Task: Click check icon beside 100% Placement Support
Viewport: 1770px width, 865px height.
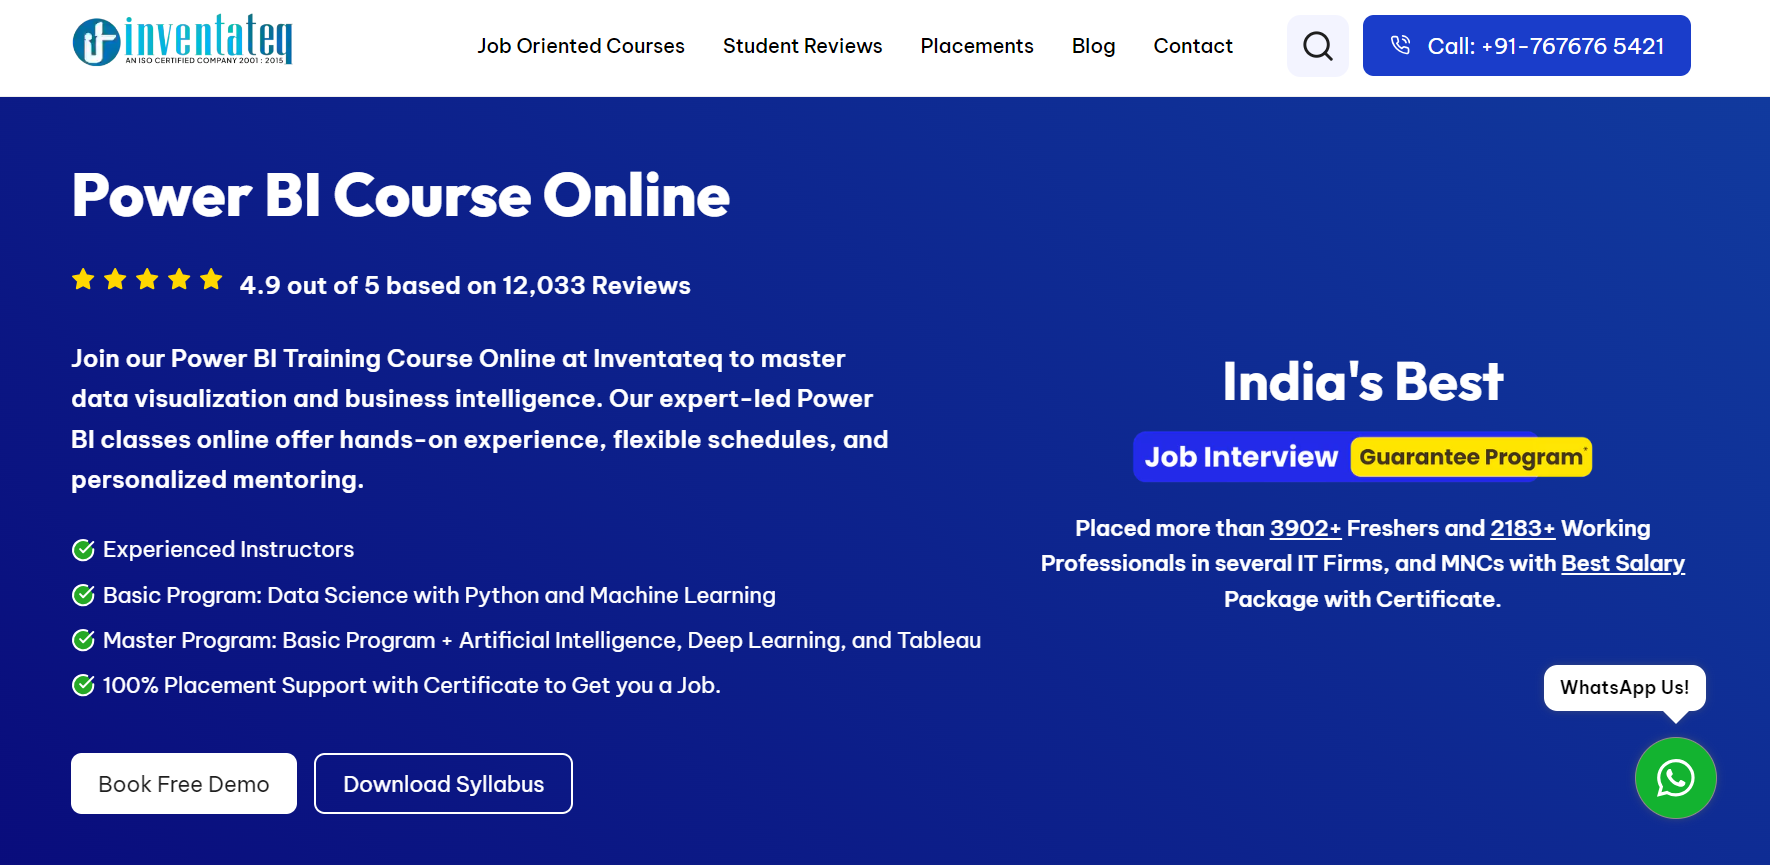Action: pyautogui.click(x=84, y=686)
